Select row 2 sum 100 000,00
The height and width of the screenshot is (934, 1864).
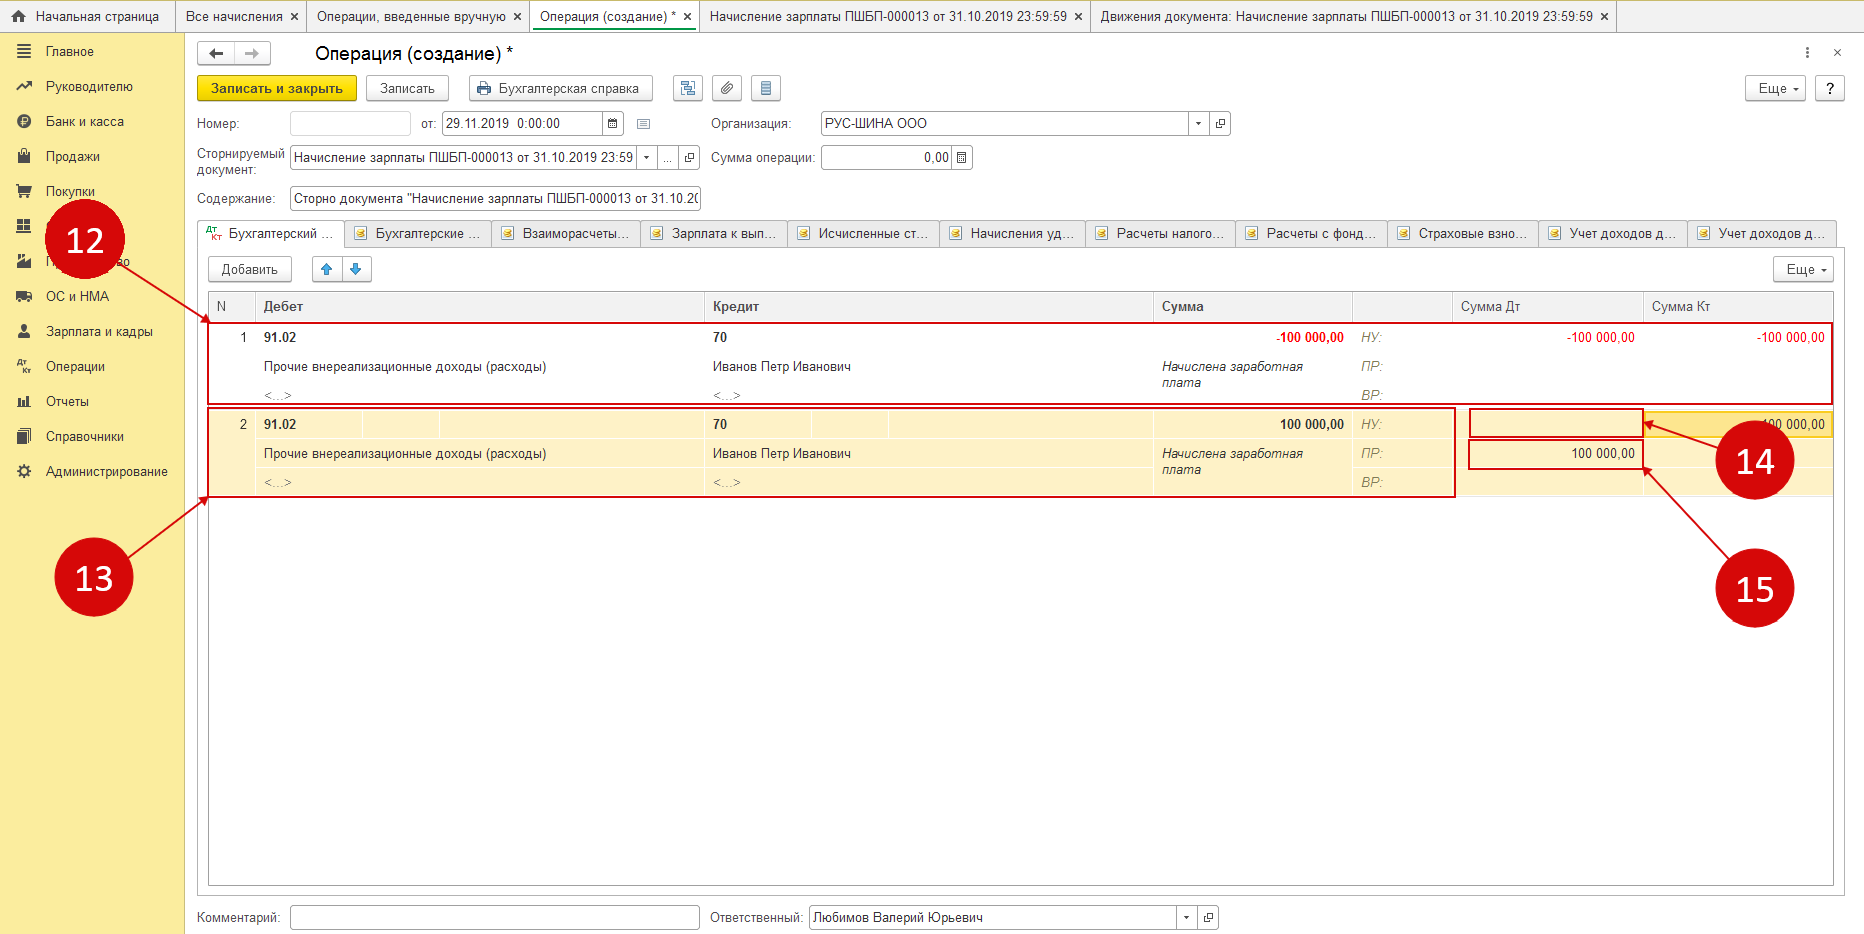(1312, 424)
